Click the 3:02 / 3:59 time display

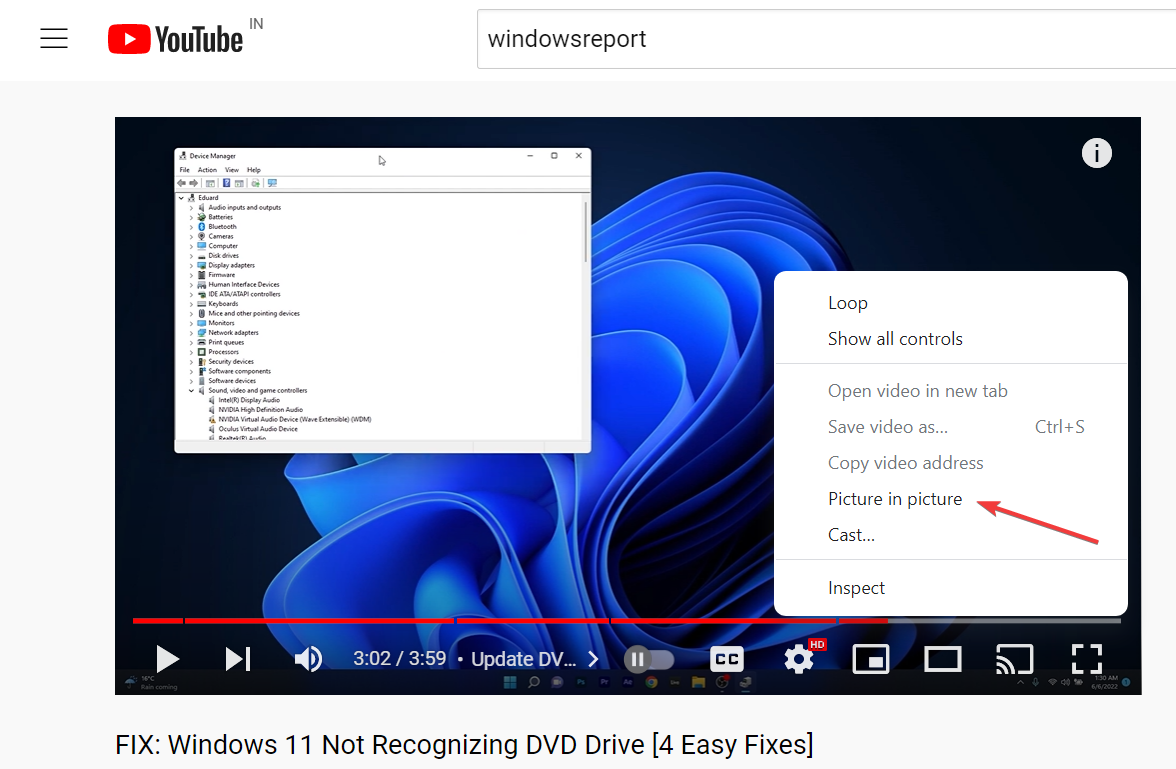pyautogui.click(x=400, y=659)
